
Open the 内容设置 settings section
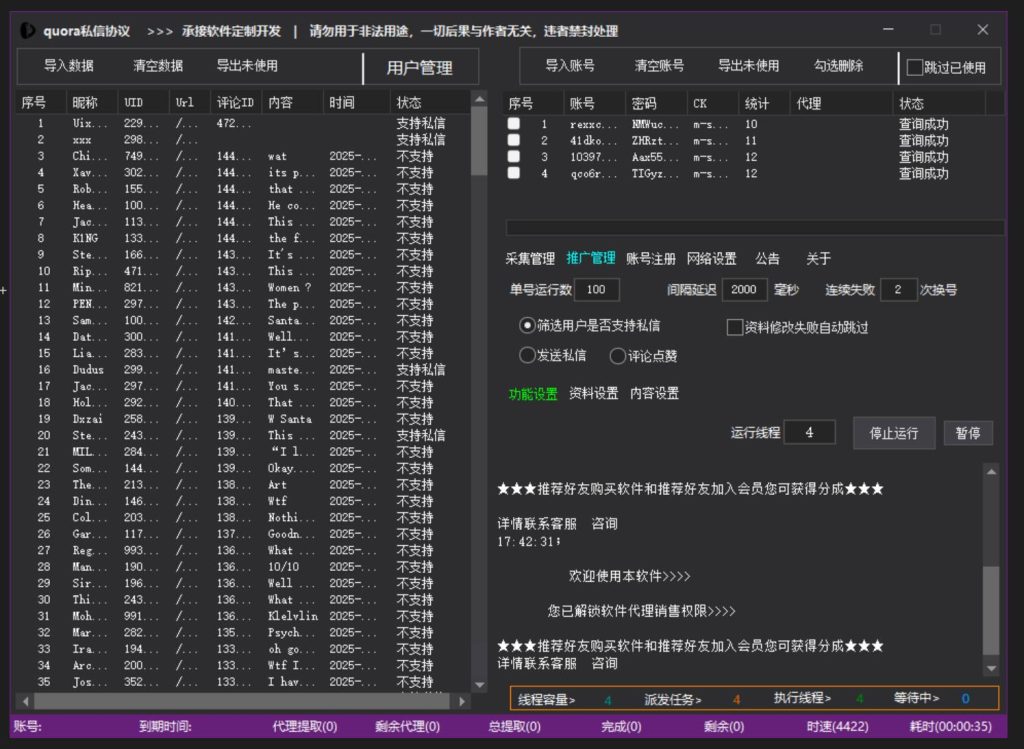[x=652, y=393]
